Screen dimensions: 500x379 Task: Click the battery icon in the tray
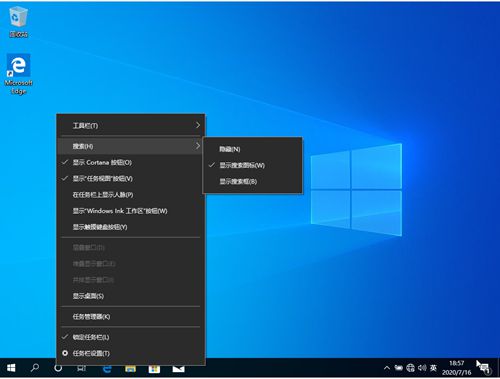point(399,368)
